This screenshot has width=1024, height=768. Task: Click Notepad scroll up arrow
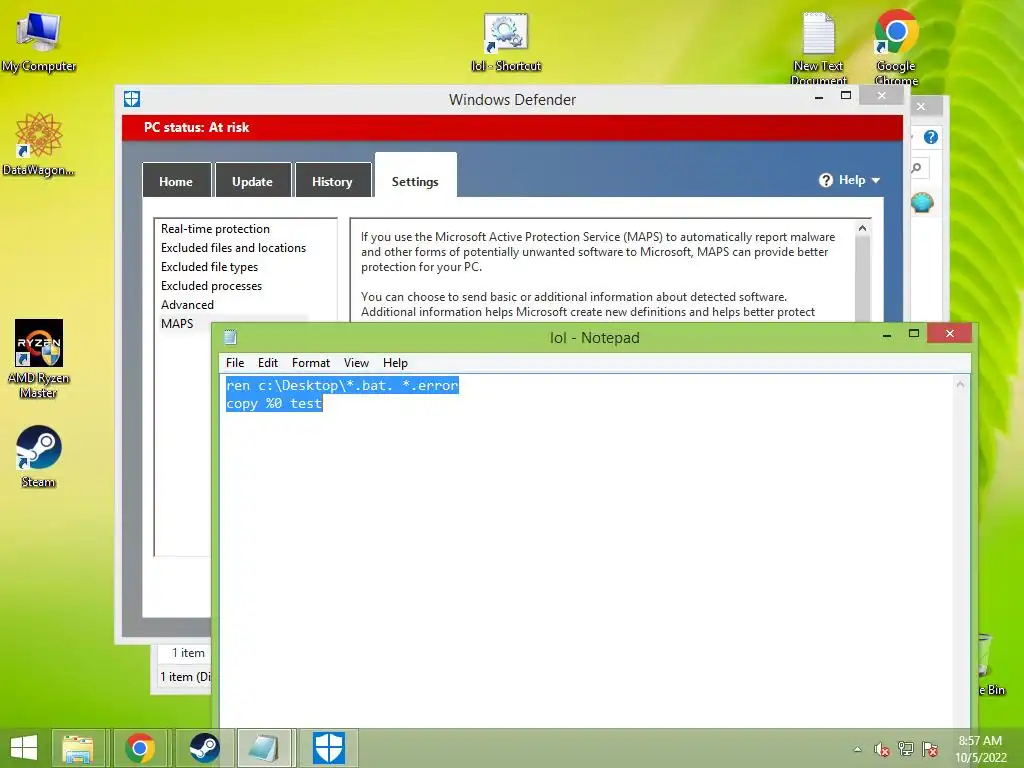(960, 385)
